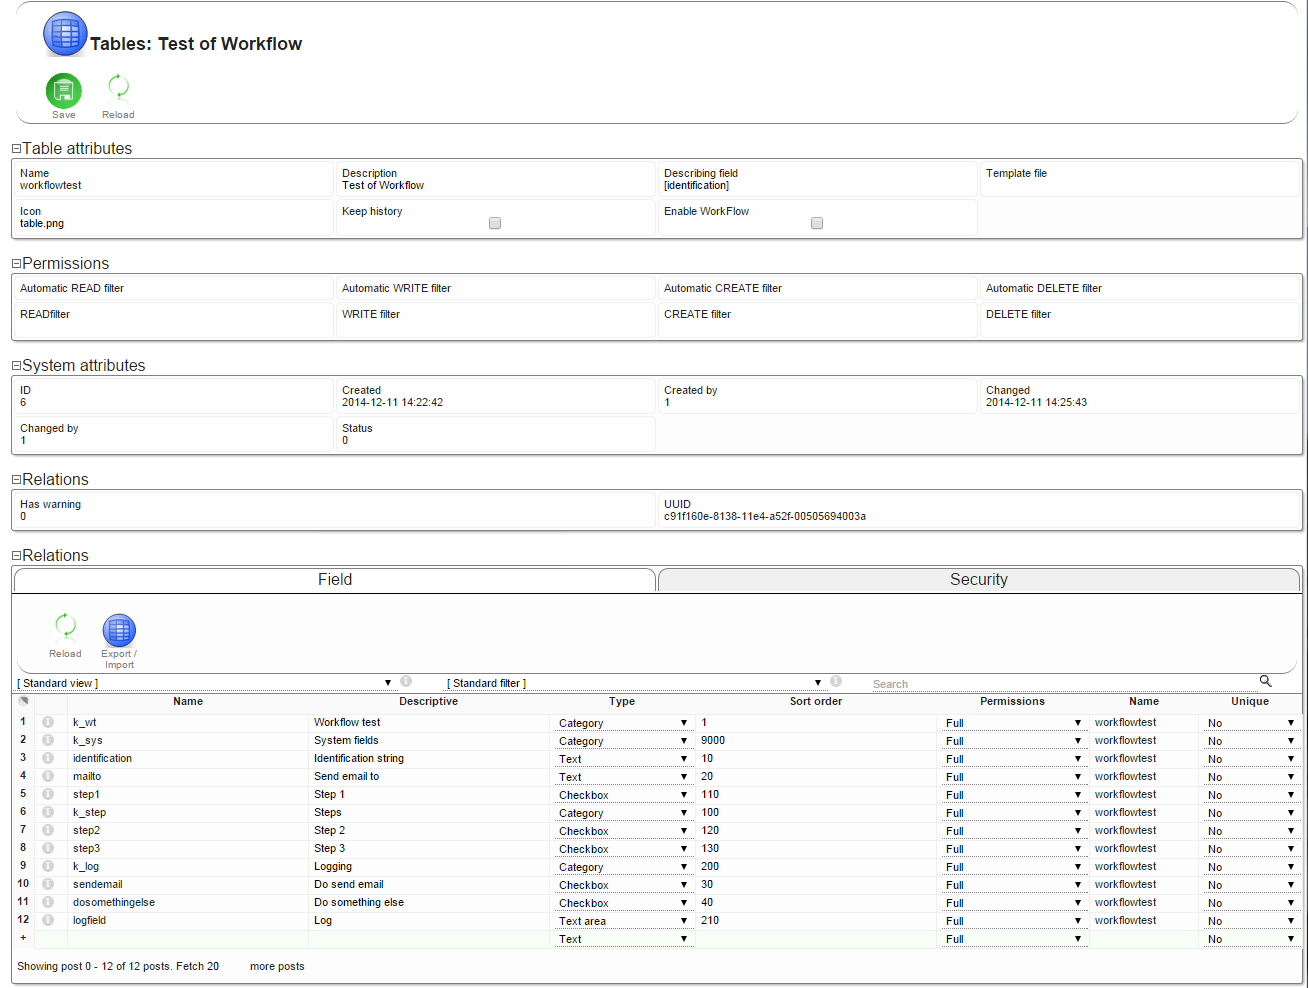Click the green Save icon
The height and width of the screenshot is (988, 1308).
click(64, 91)
